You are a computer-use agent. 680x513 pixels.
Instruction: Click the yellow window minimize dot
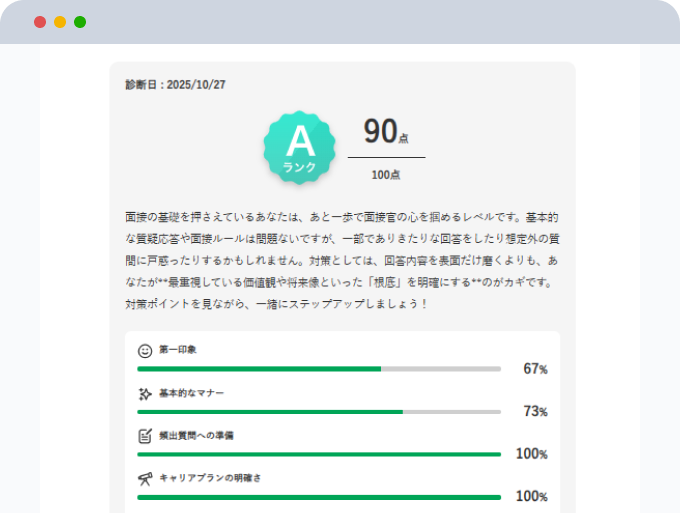[x=60, y=22]
